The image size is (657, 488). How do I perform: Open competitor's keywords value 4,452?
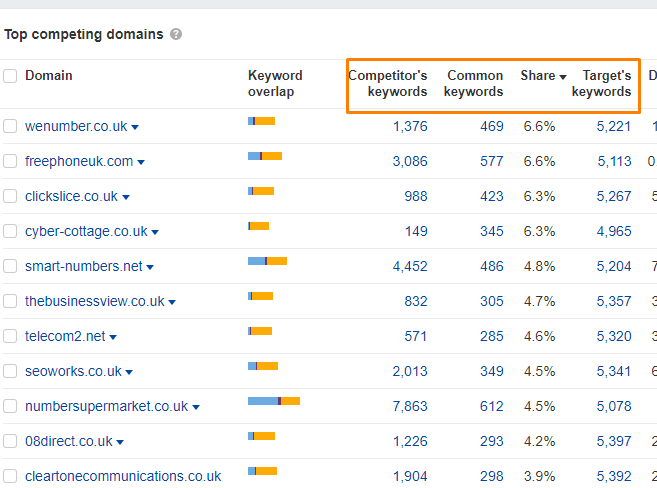pyautogui.click(x=410, y=266)
